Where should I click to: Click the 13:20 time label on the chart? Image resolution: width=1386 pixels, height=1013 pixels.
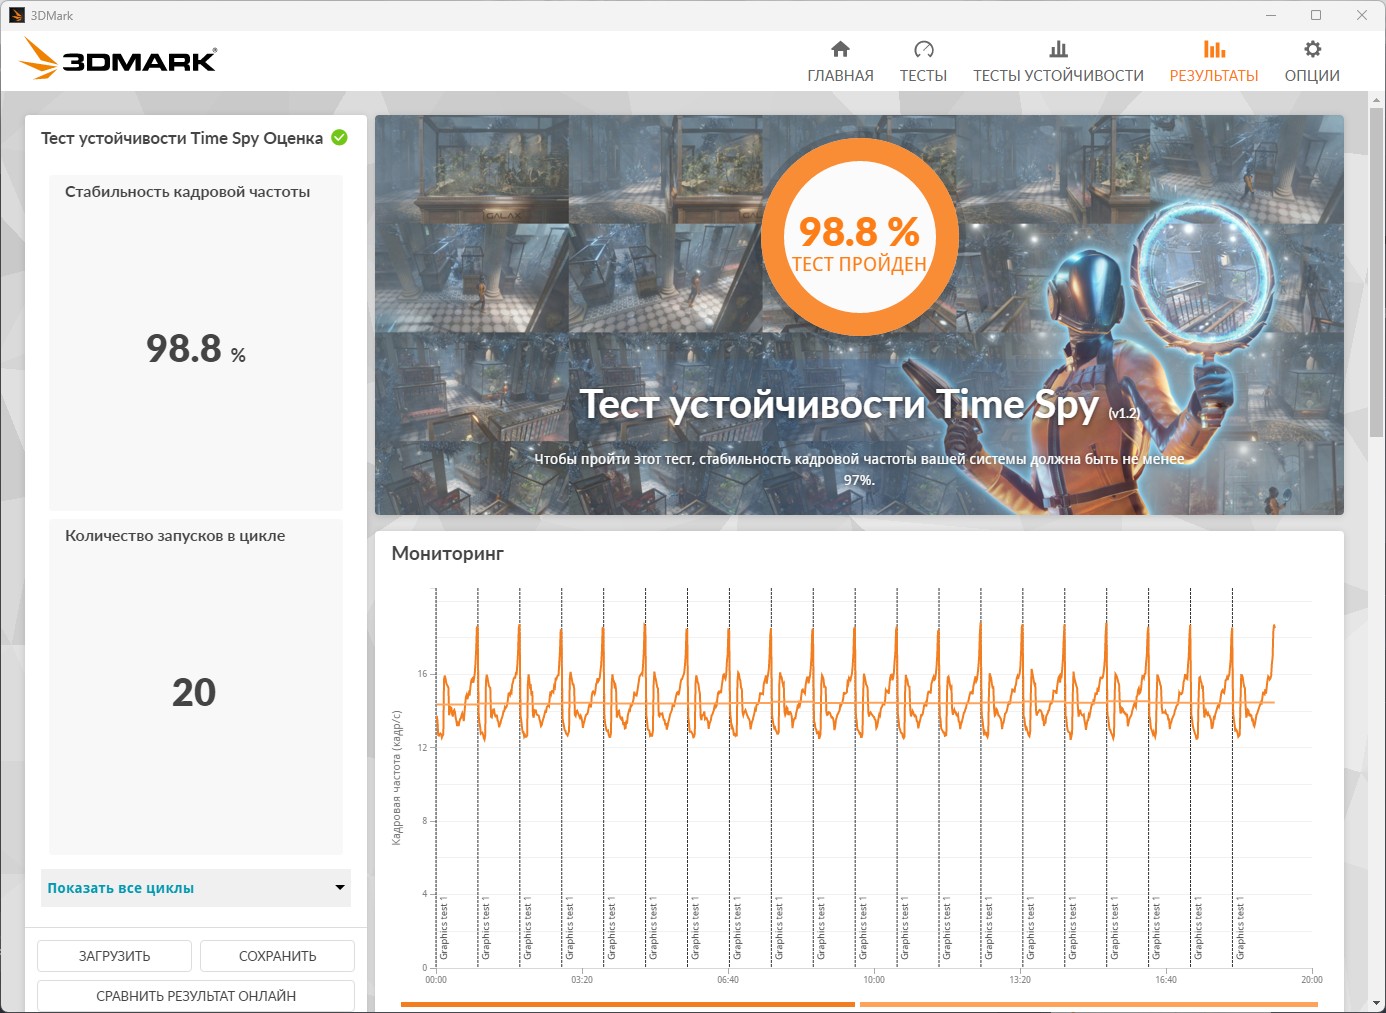pyautogui.click(x=1020, y=980)
